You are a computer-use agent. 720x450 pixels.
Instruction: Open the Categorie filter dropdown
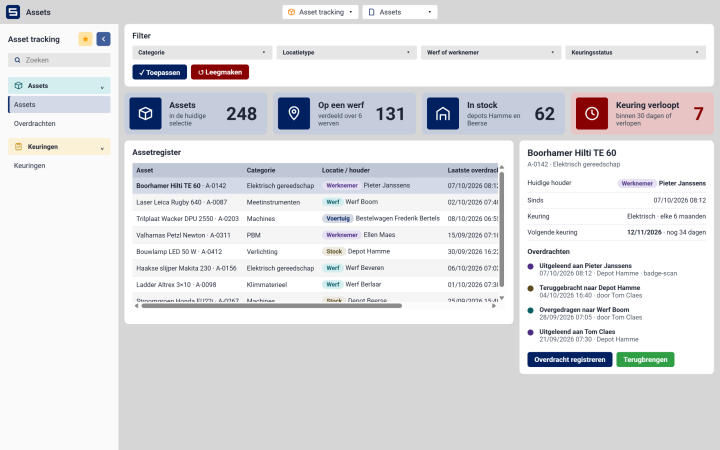202,52
